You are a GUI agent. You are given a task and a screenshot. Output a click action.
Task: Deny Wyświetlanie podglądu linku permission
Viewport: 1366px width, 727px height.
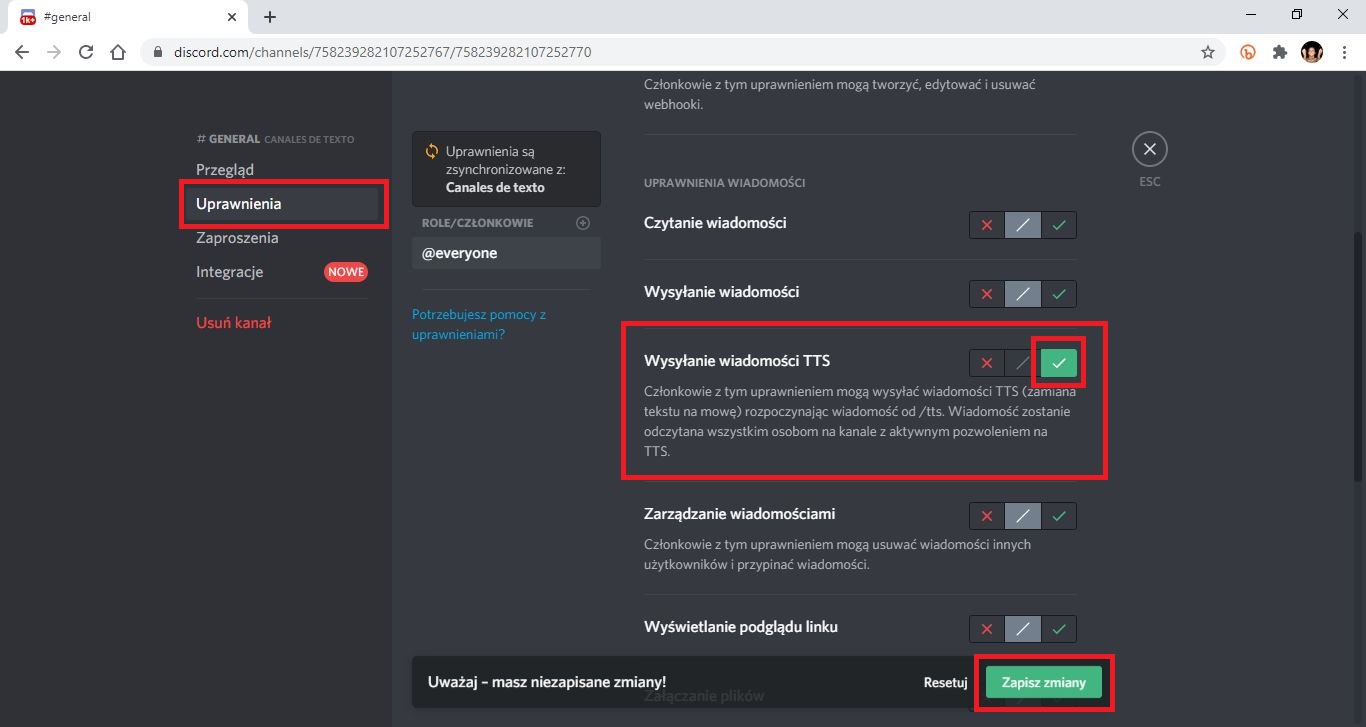987,629
